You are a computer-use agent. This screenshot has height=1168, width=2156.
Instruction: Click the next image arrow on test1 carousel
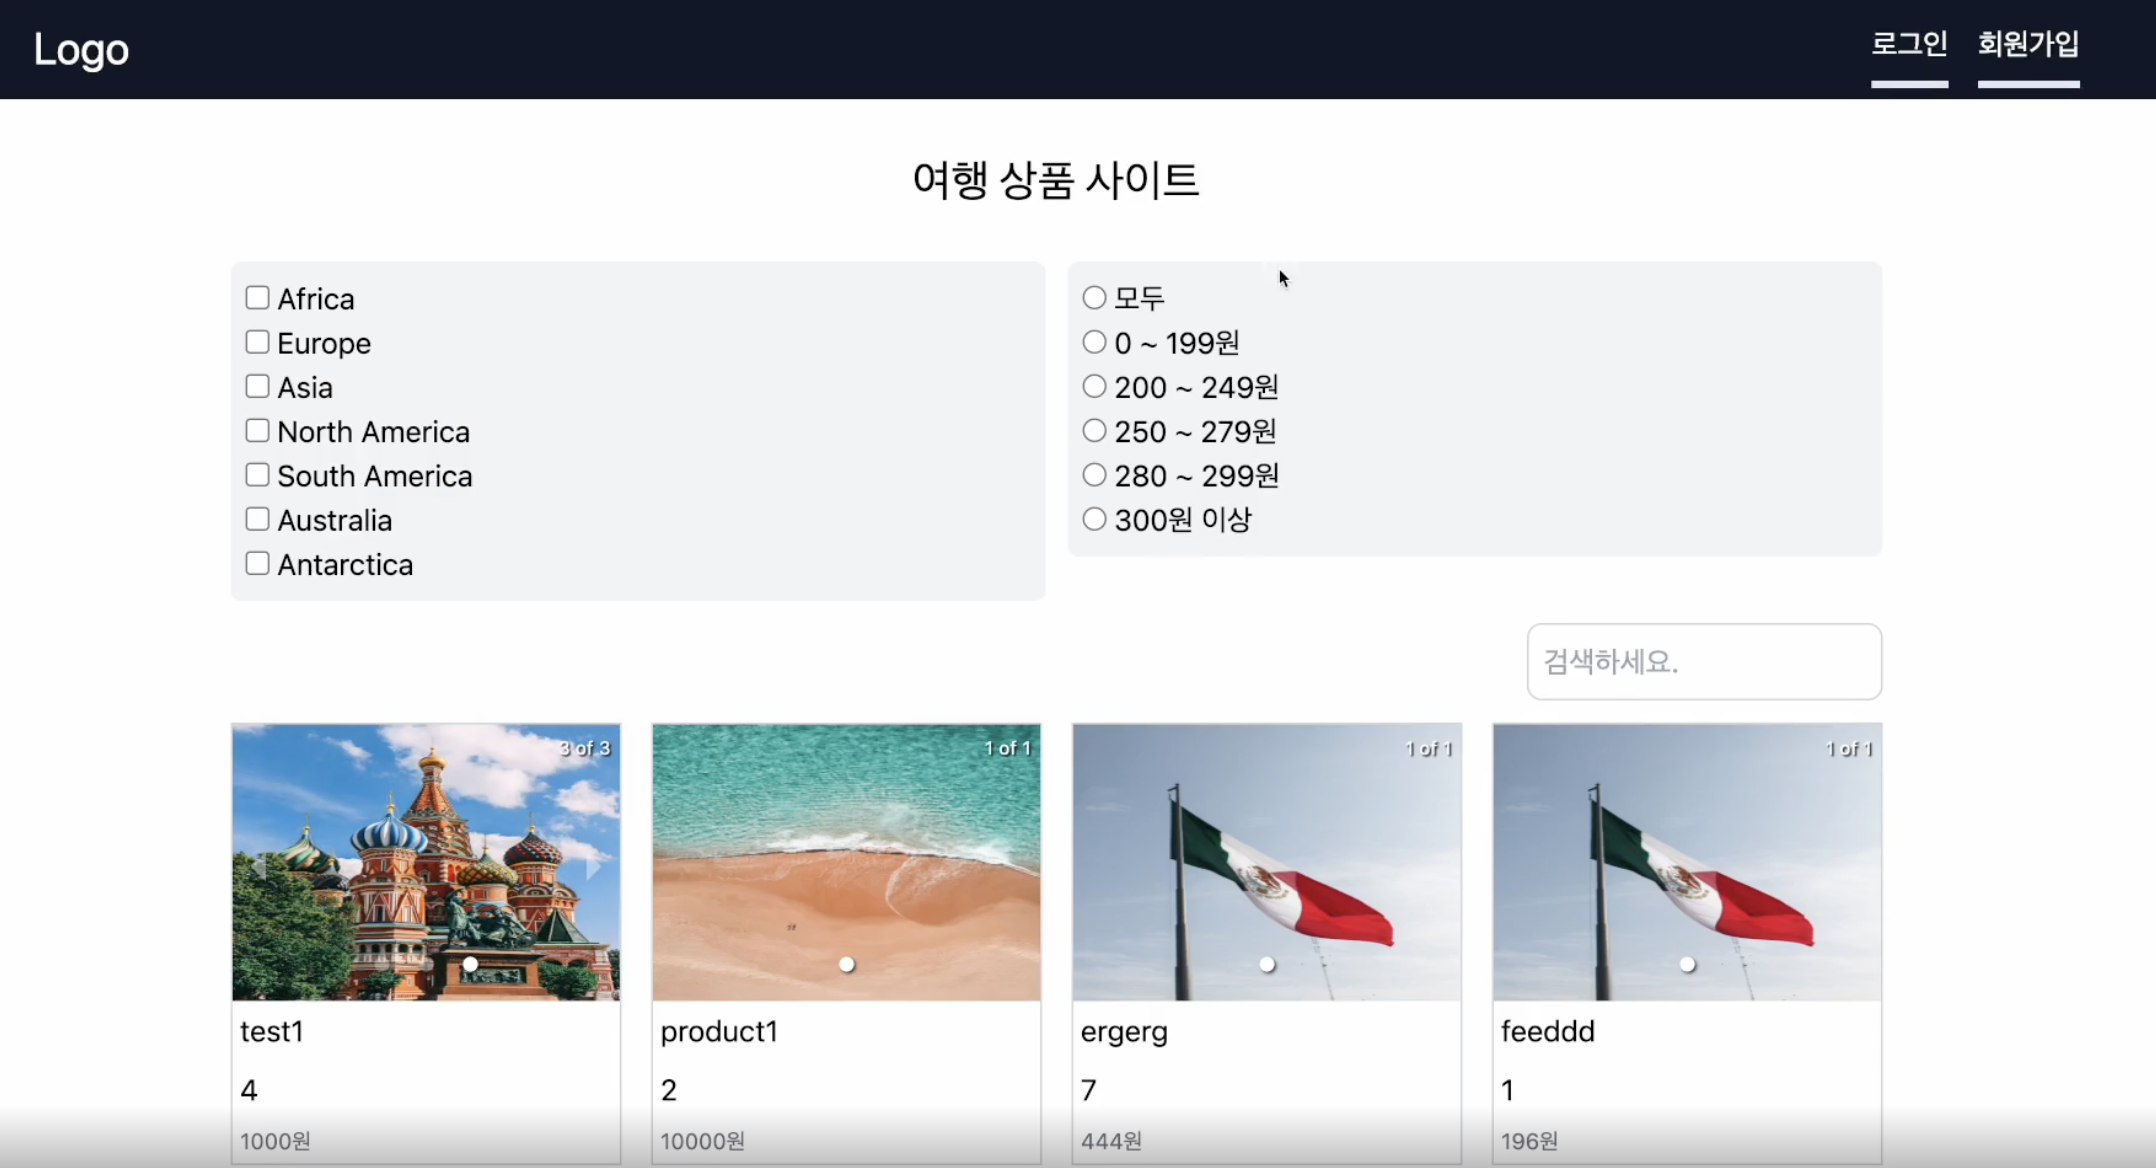click(x=594, y=867)
